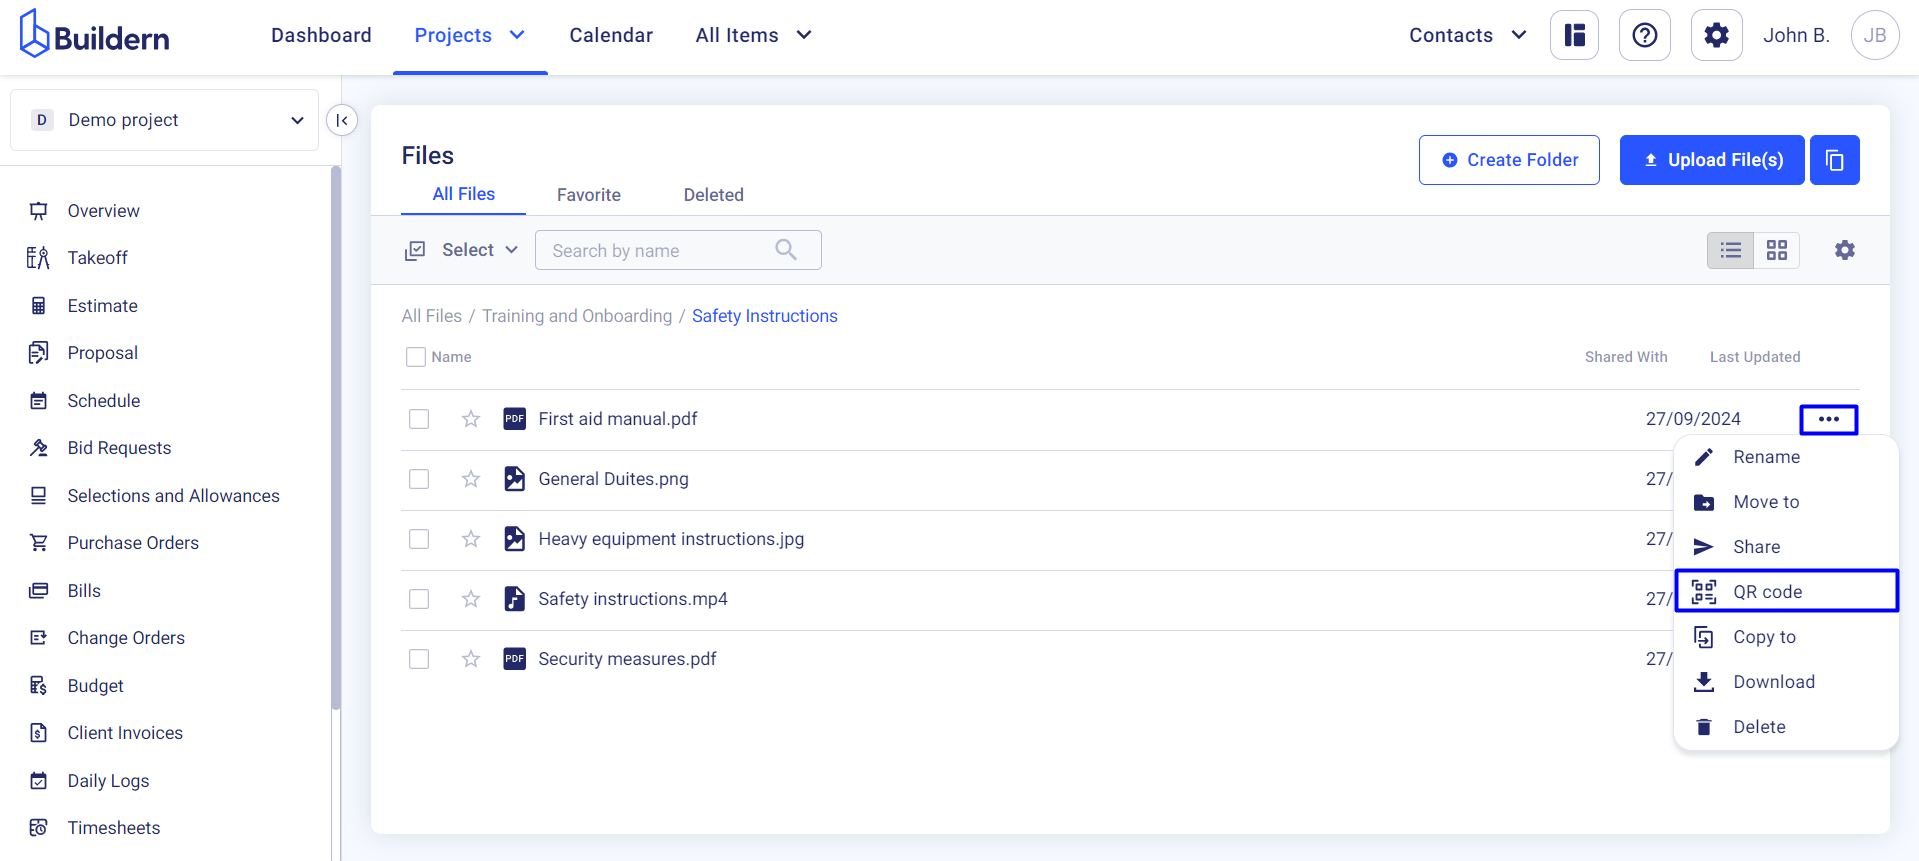Open file table settings gear

pyautogui.click(x=1844, y=250)
